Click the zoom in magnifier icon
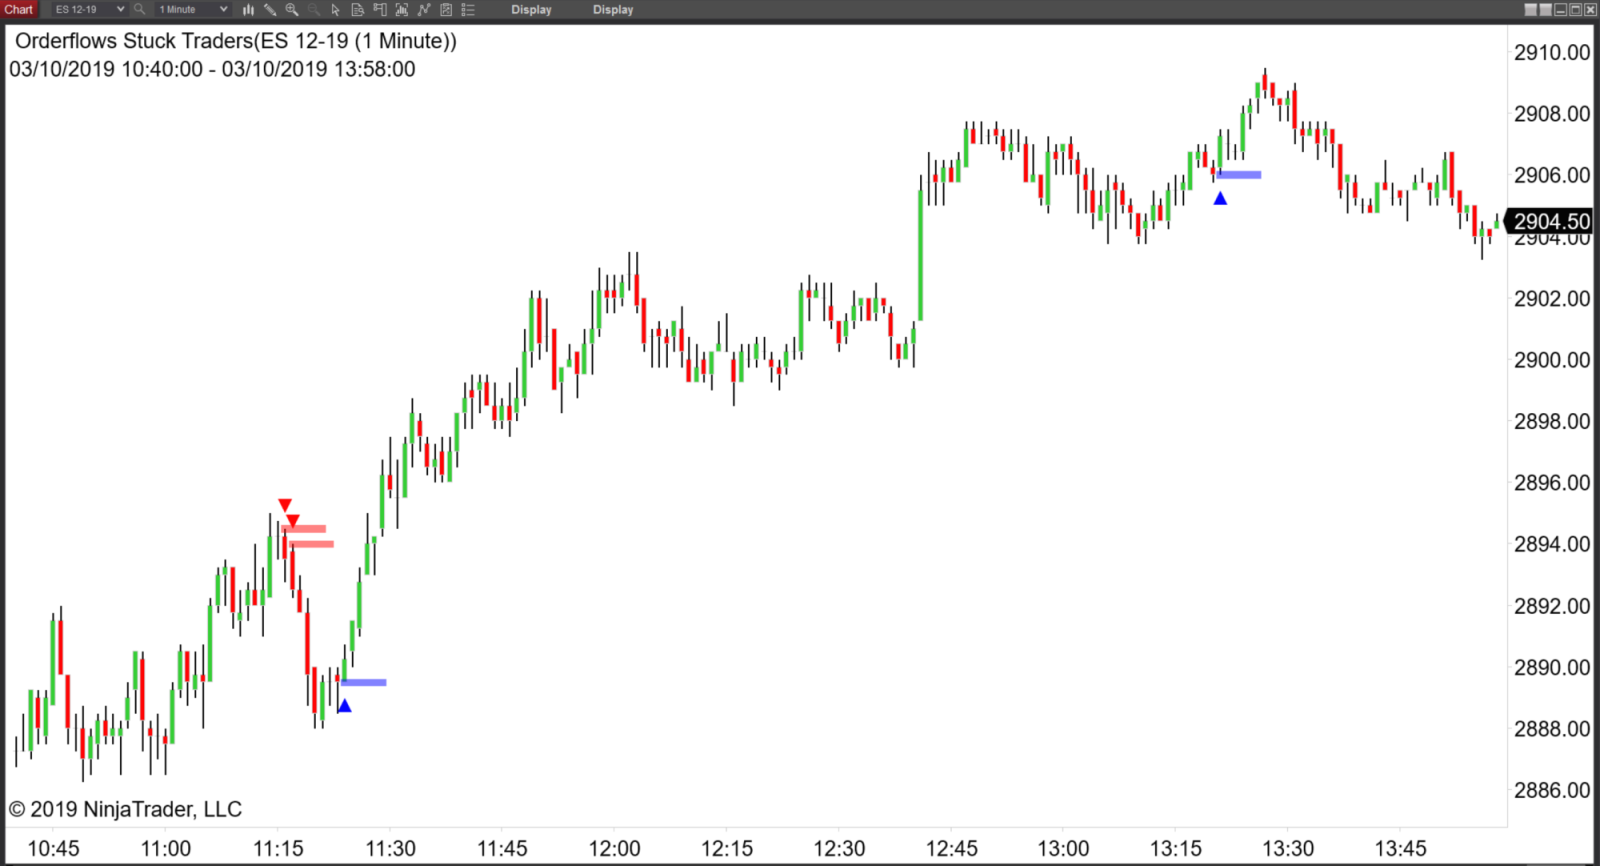The width and height of the screenshot is (1600, 866). click(x=292, y=10)
